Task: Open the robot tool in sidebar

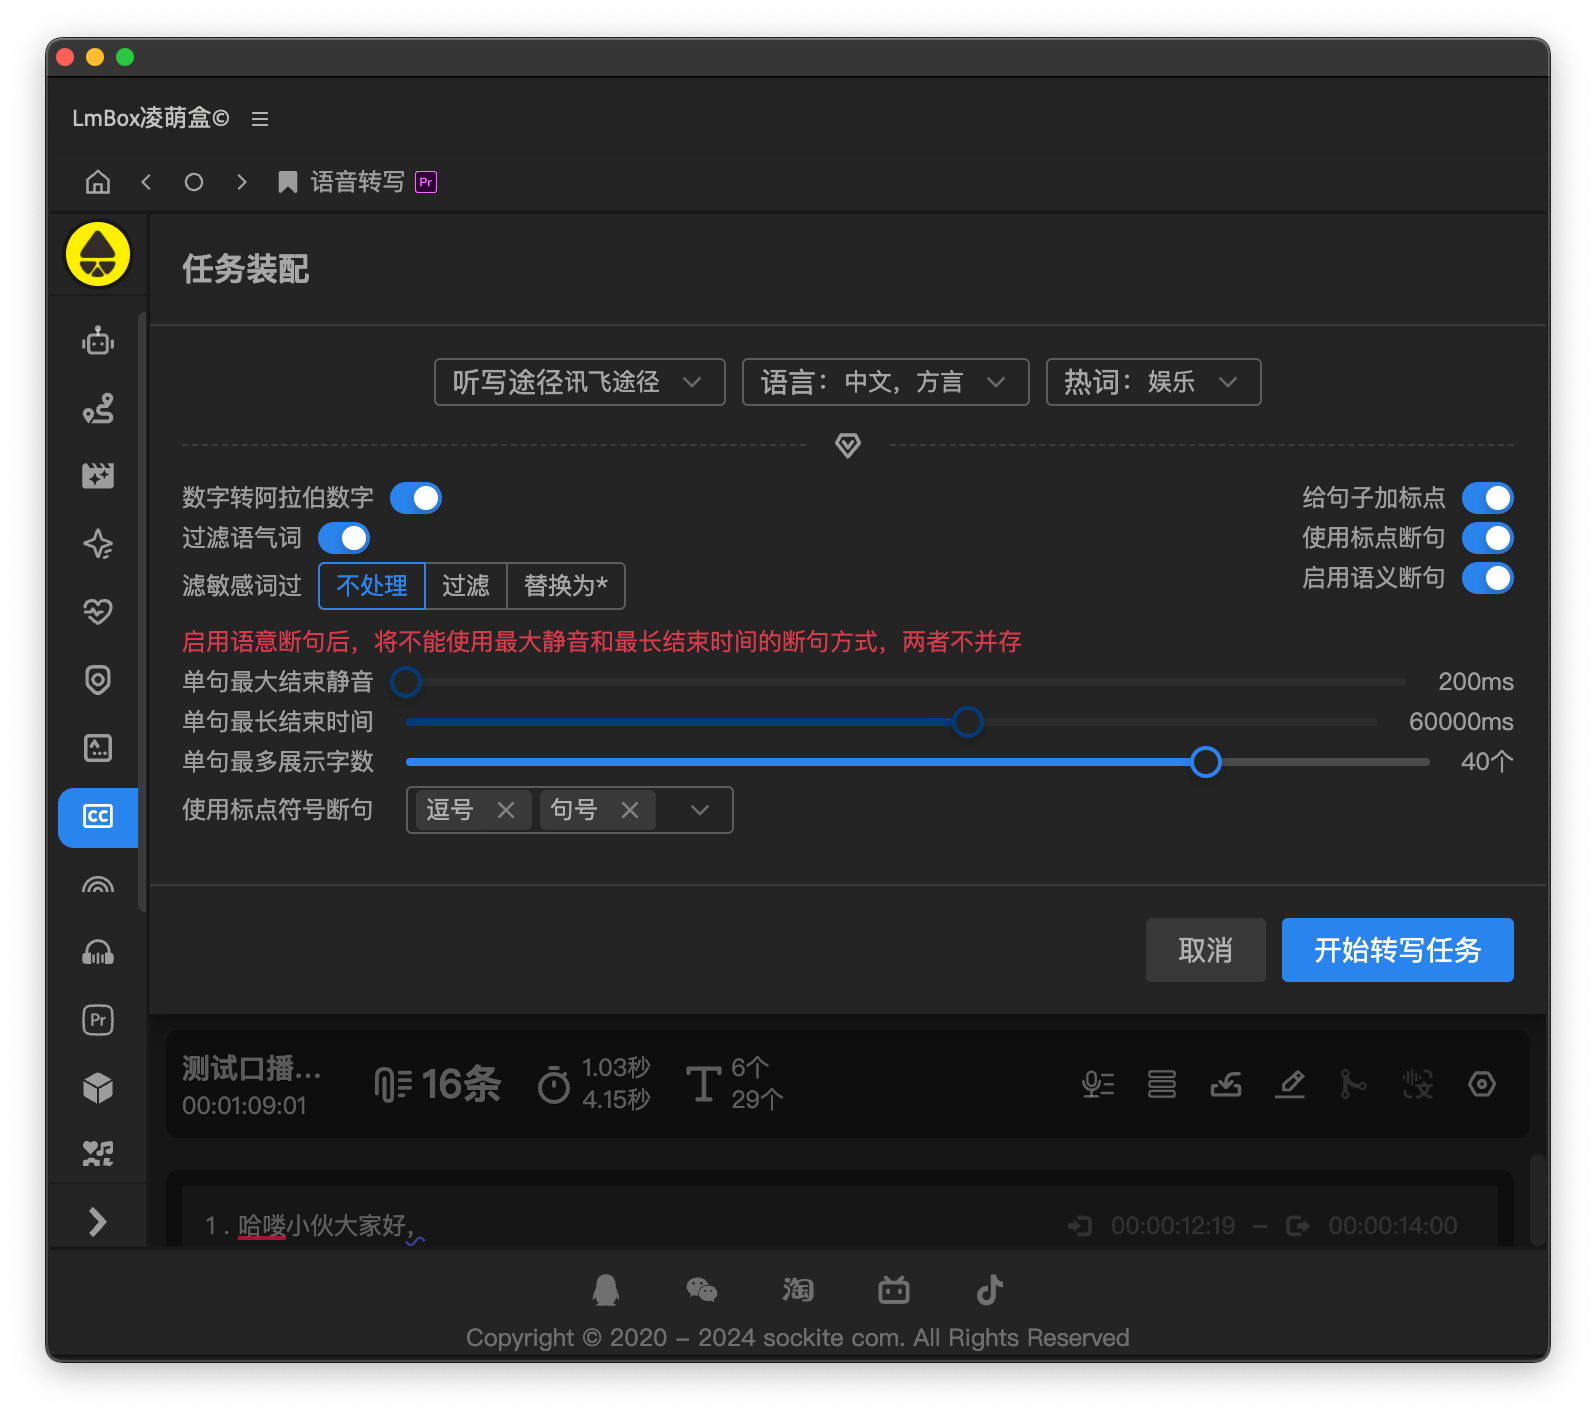Action: pyautogui.click(x=98, y=341)
